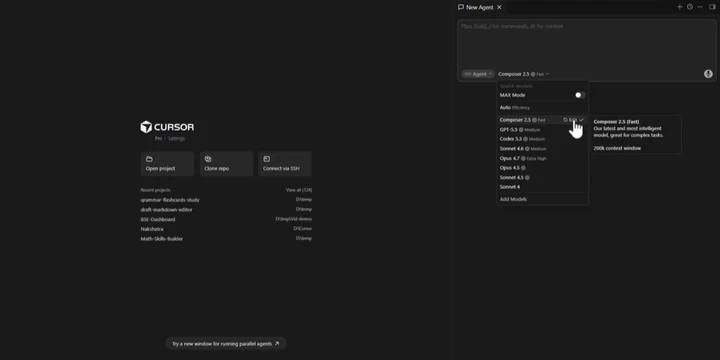Open recent project draft-markdown-editor
This screenshot has height=360, width=720.
(x=166, y=209)
